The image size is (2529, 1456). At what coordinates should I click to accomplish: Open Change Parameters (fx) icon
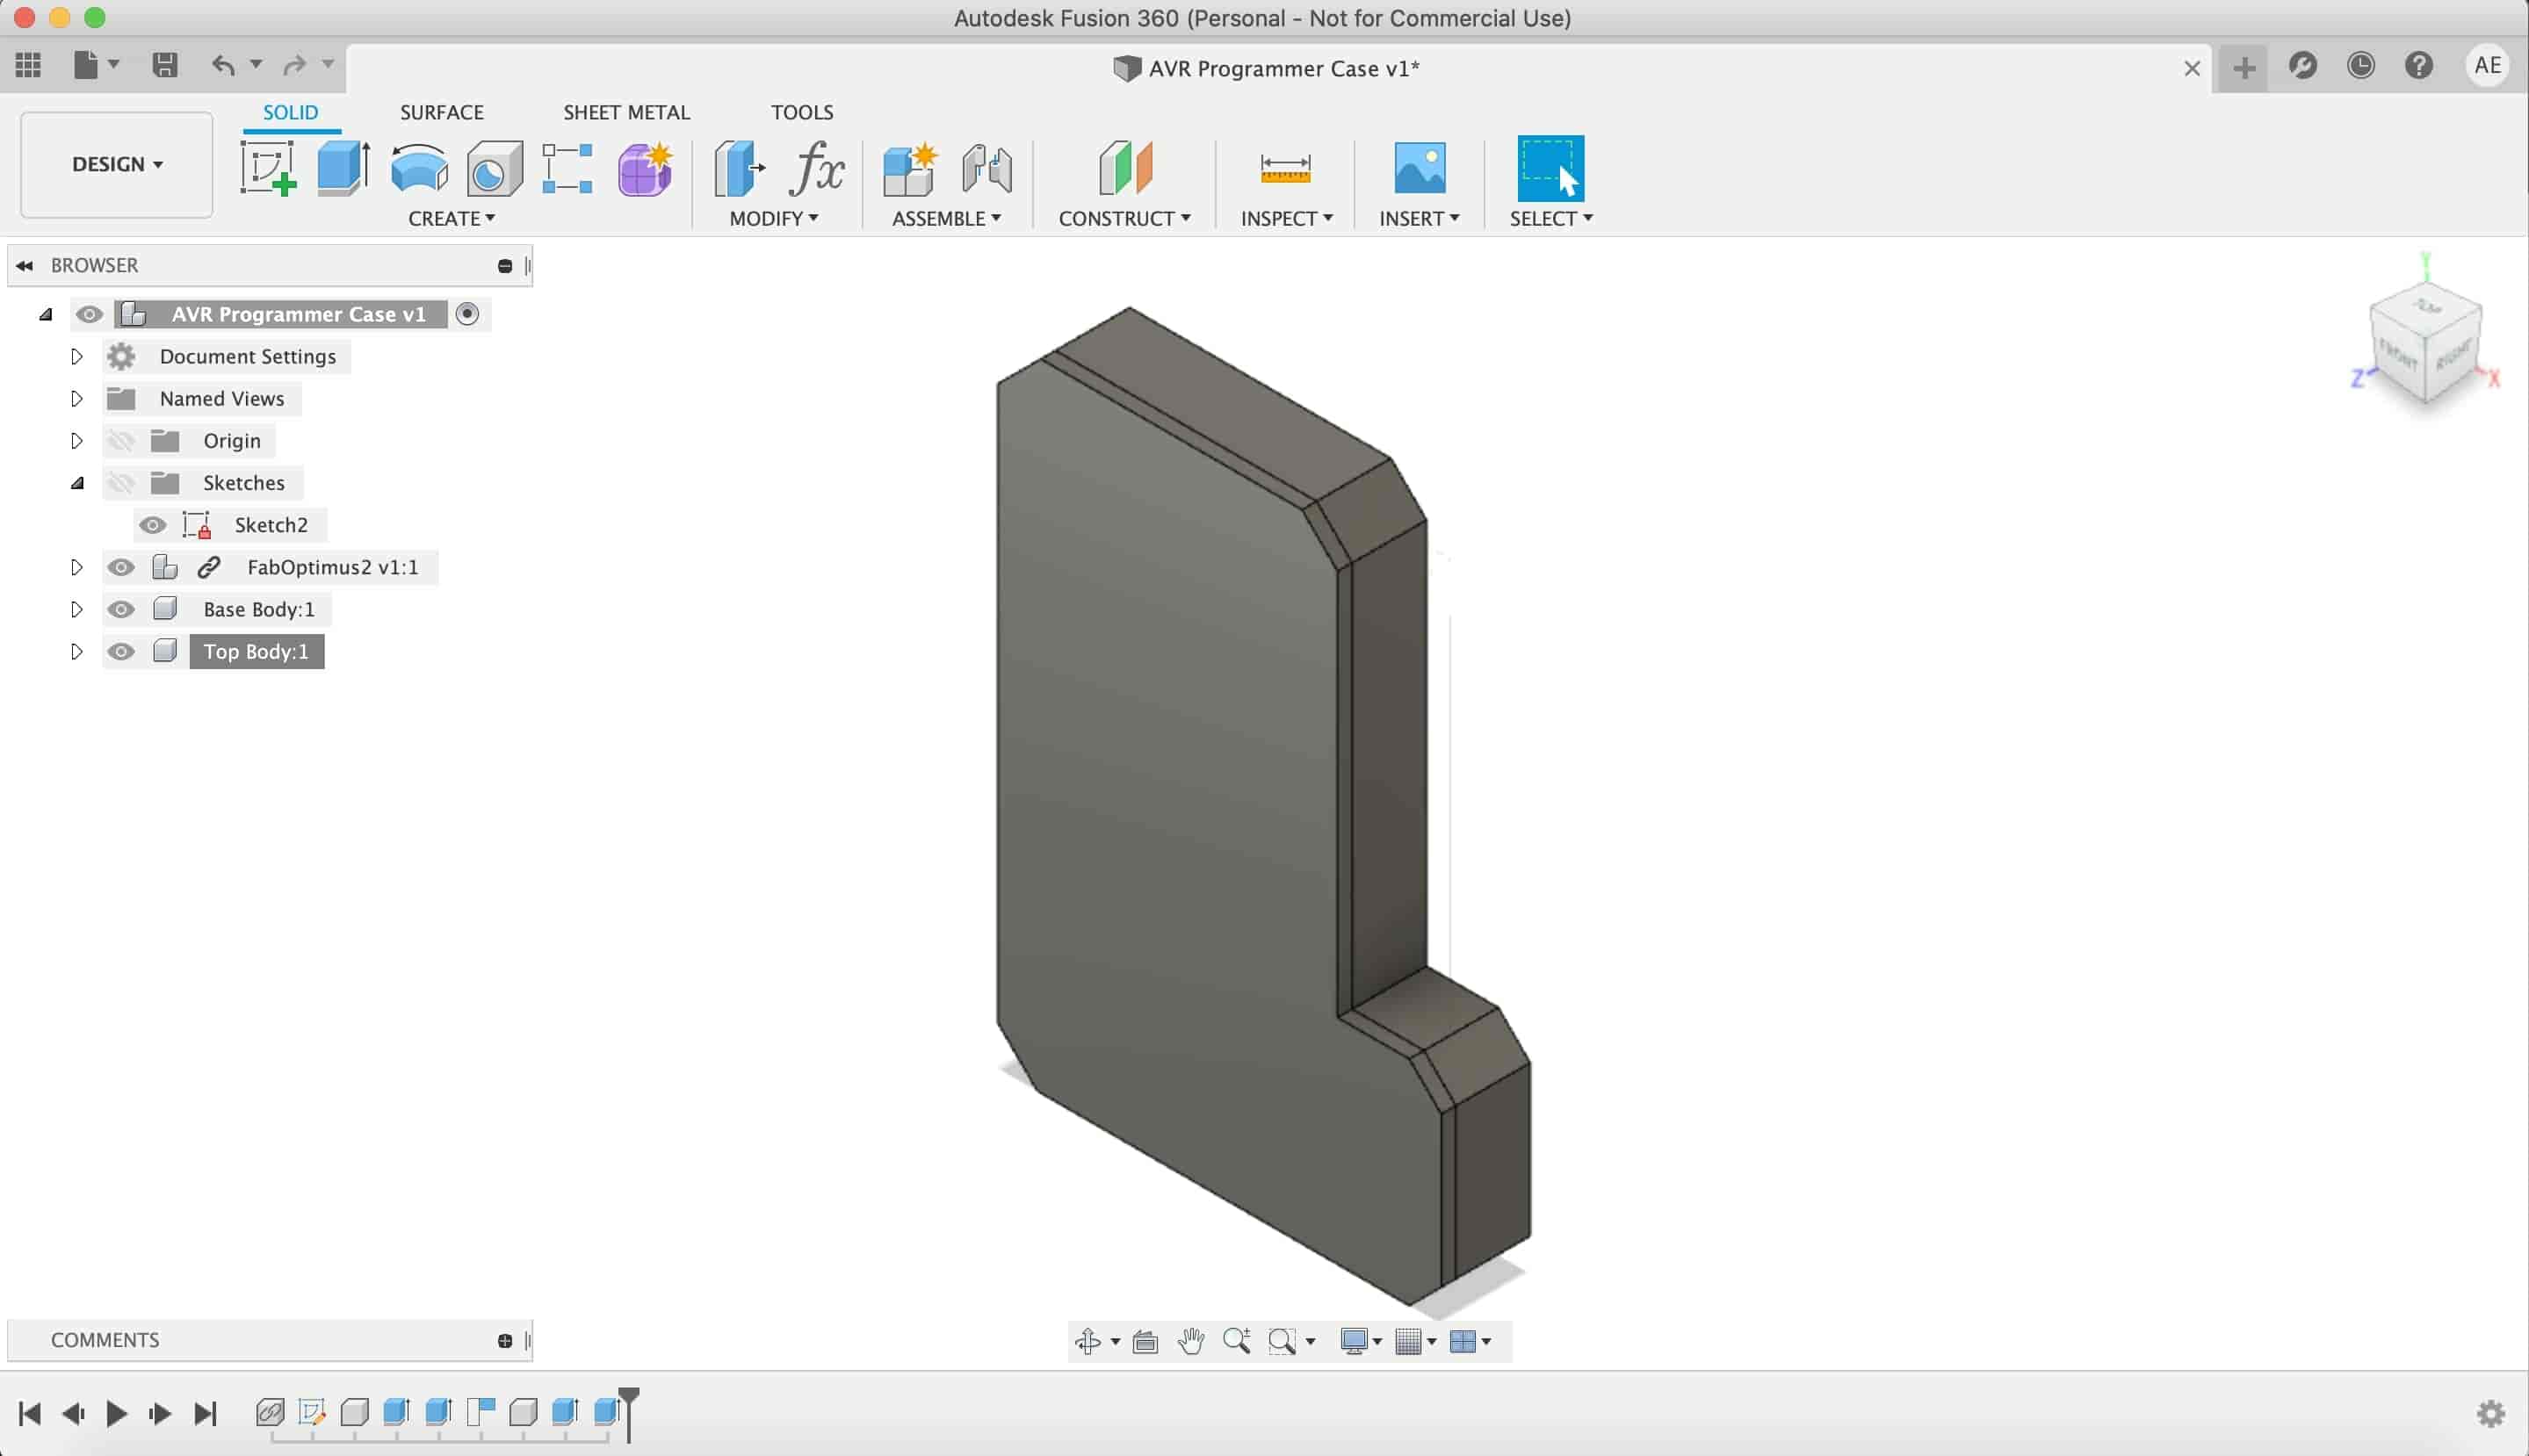[x=817, y=168]
